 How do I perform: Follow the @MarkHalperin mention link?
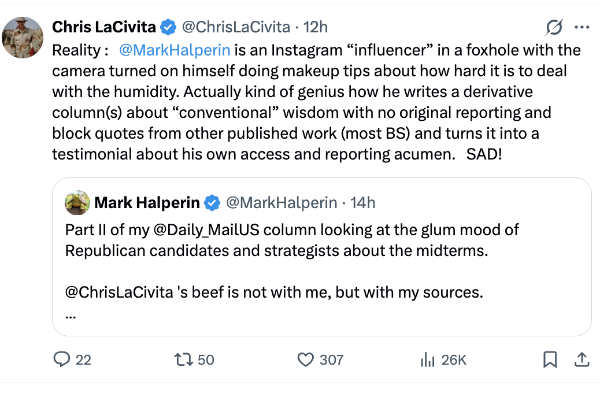point(174,50)
